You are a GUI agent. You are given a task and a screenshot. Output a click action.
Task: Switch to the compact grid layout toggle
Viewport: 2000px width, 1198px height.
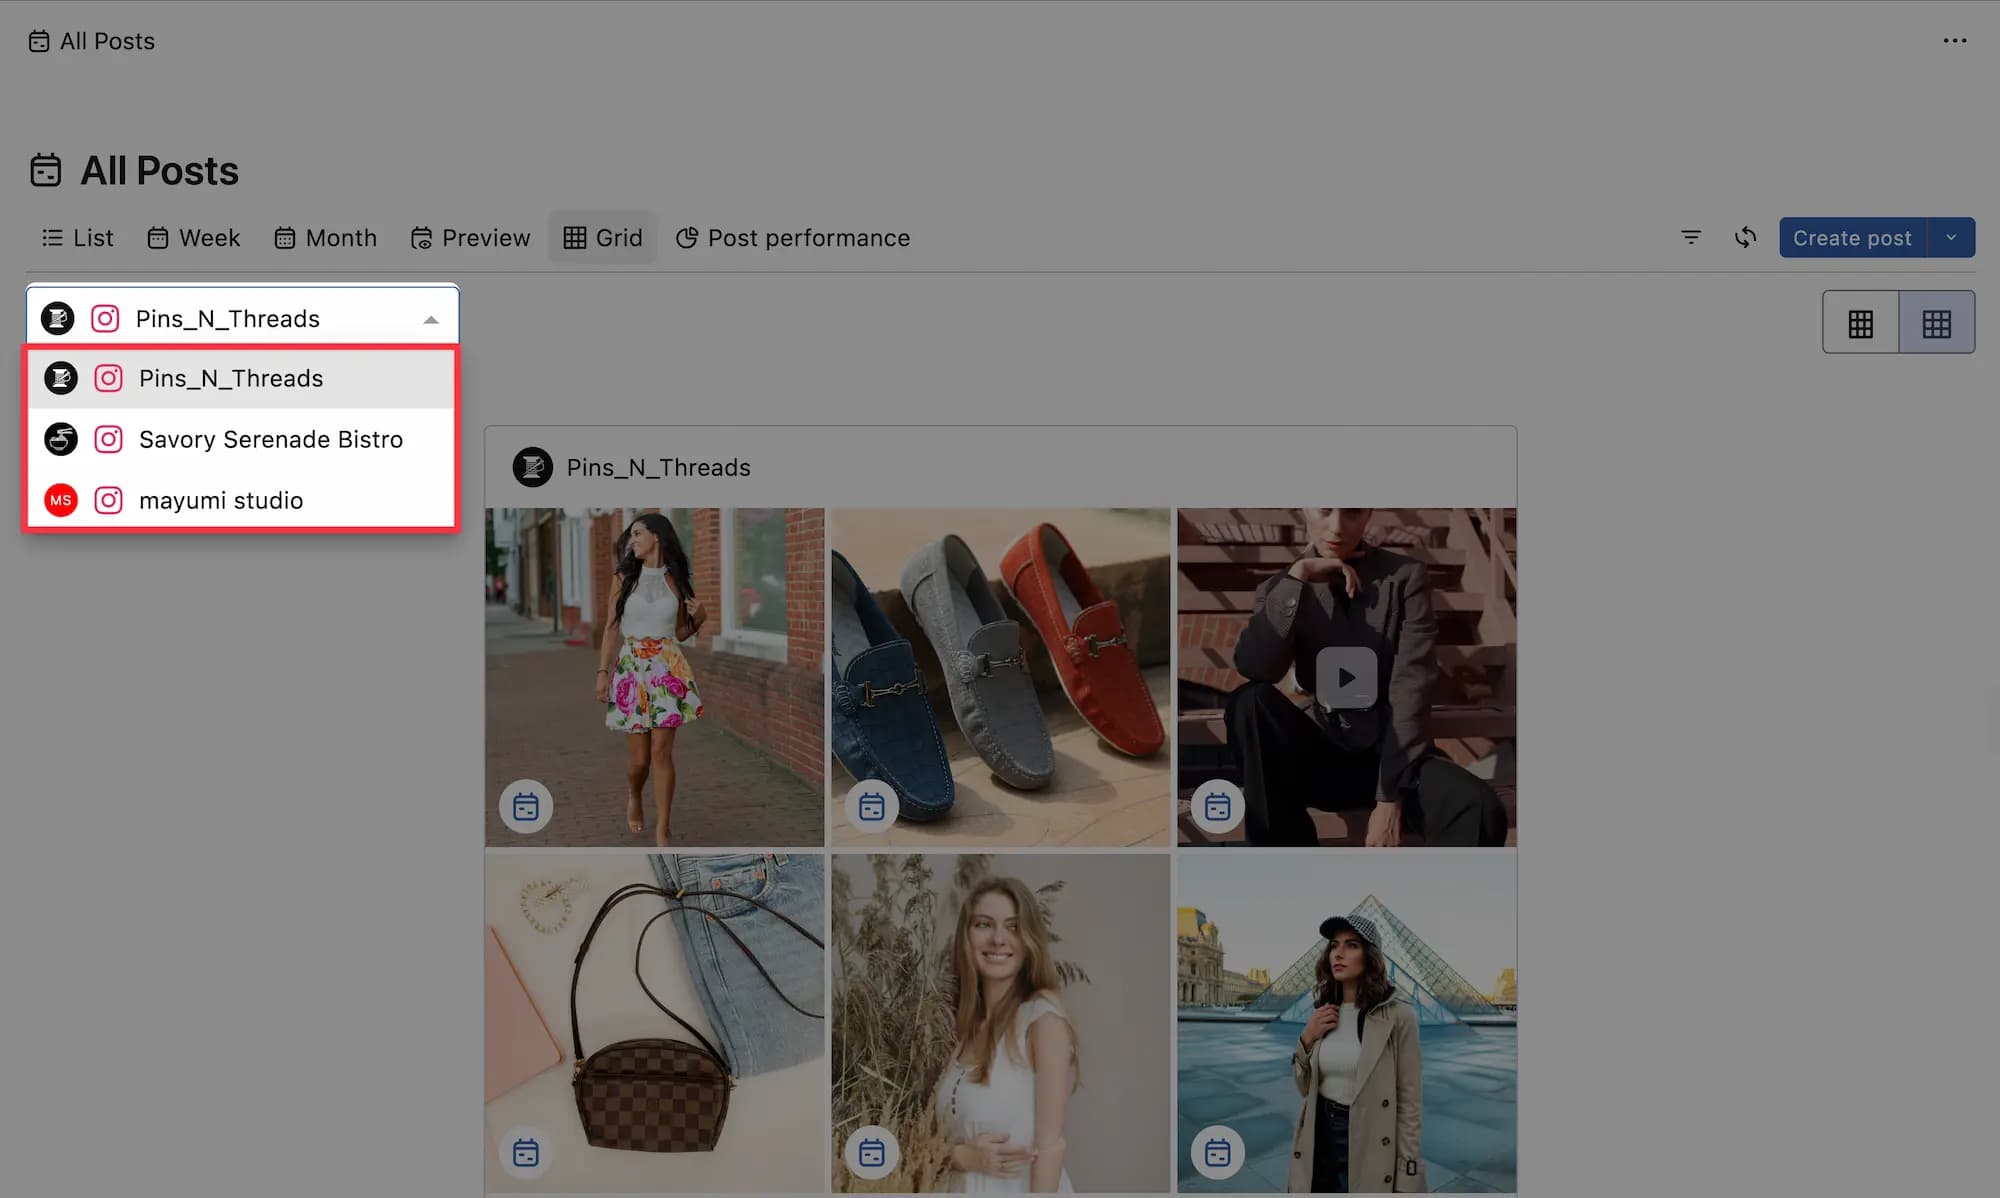(1937, 323)
